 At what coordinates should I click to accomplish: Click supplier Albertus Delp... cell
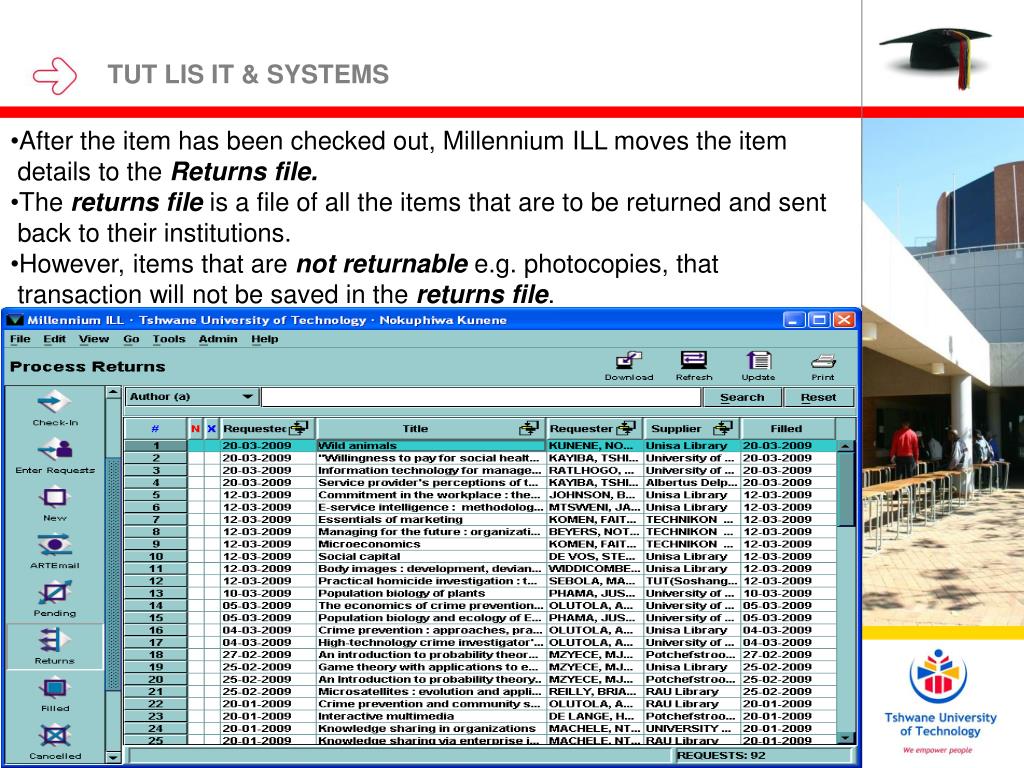[x=692, y=483]
